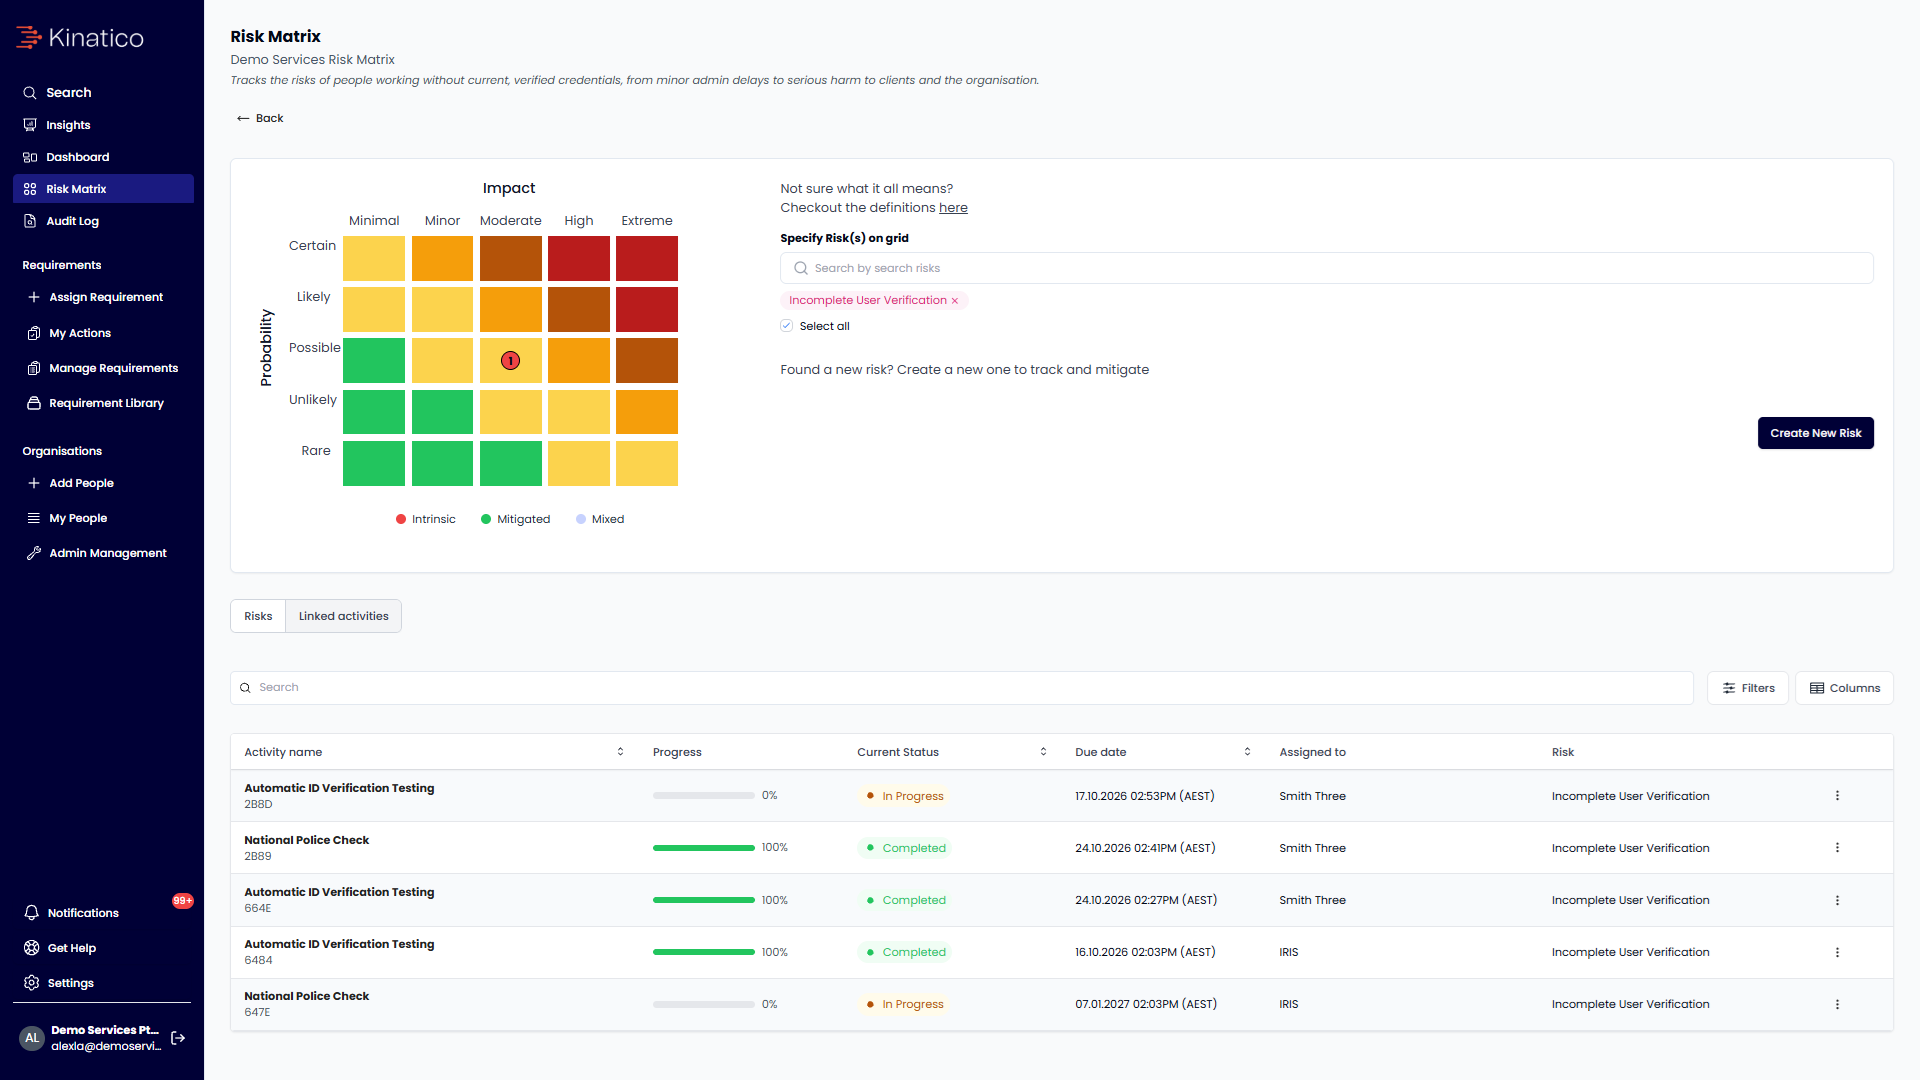This screenshot has width=1920, height=1080.
Task: Open the National Police Check 2B89 activity
Action: pos(306,840)
